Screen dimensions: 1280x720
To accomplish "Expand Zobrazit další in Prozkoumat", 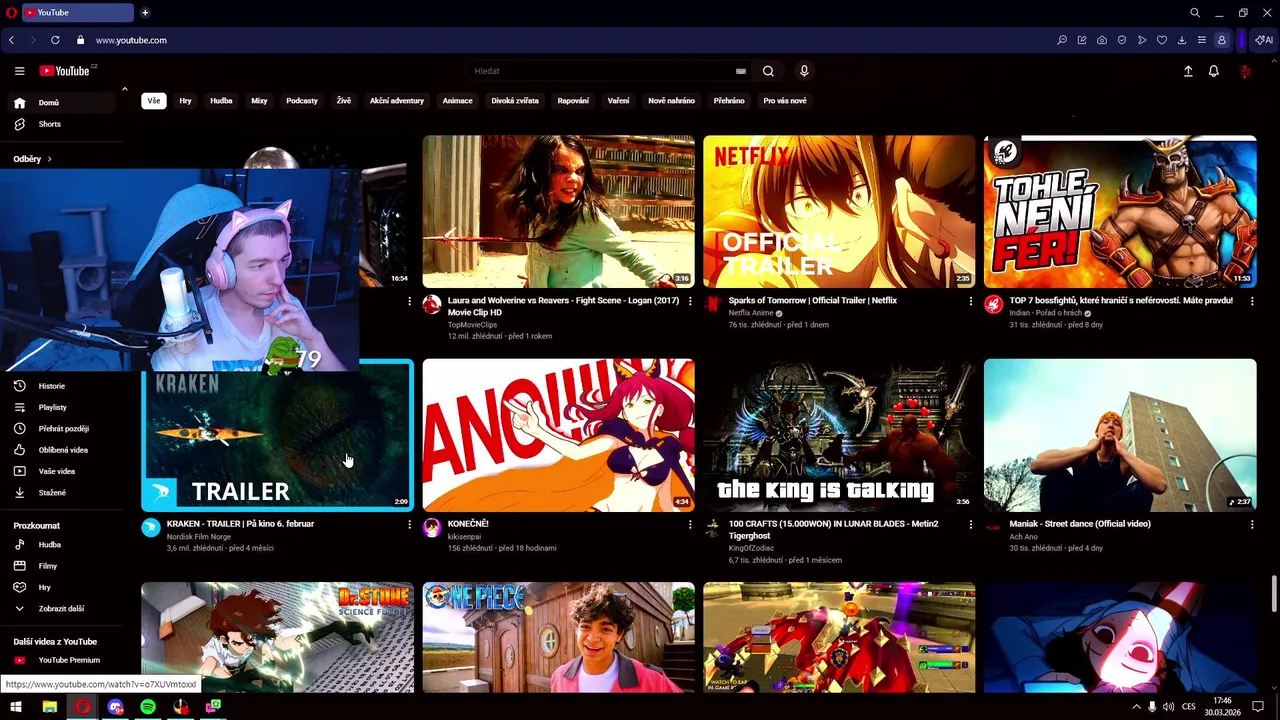I will (x=60, y=608).
